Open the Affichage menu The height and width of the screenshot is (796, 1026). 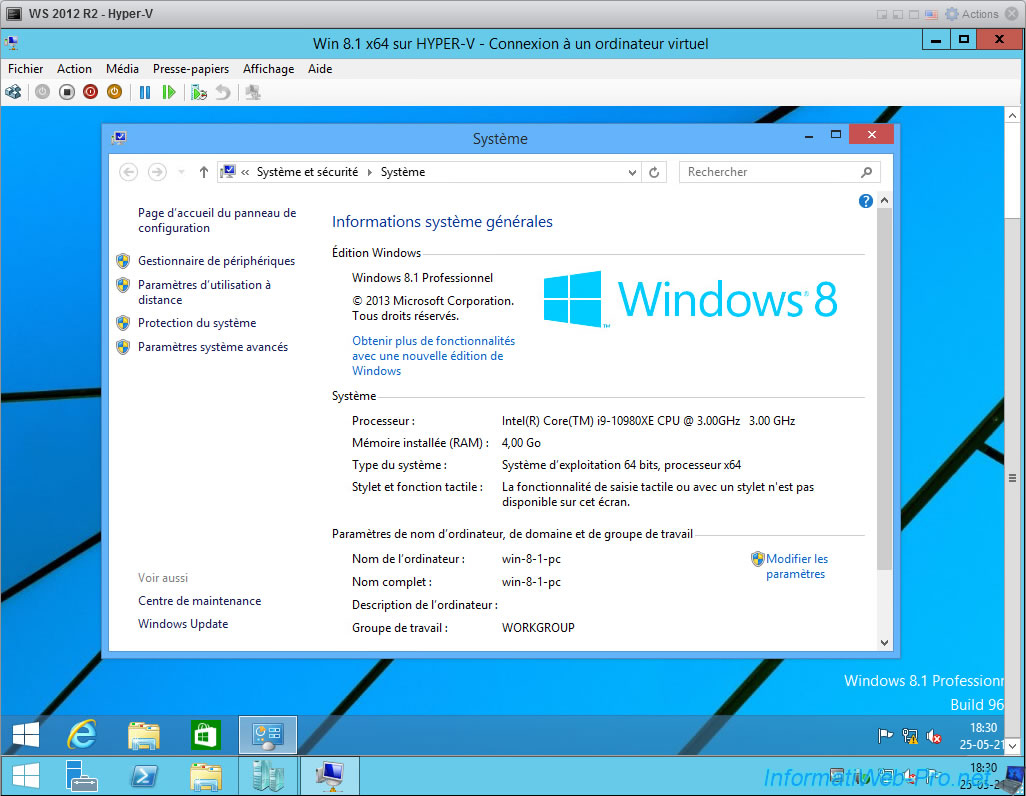pos(268,69)
